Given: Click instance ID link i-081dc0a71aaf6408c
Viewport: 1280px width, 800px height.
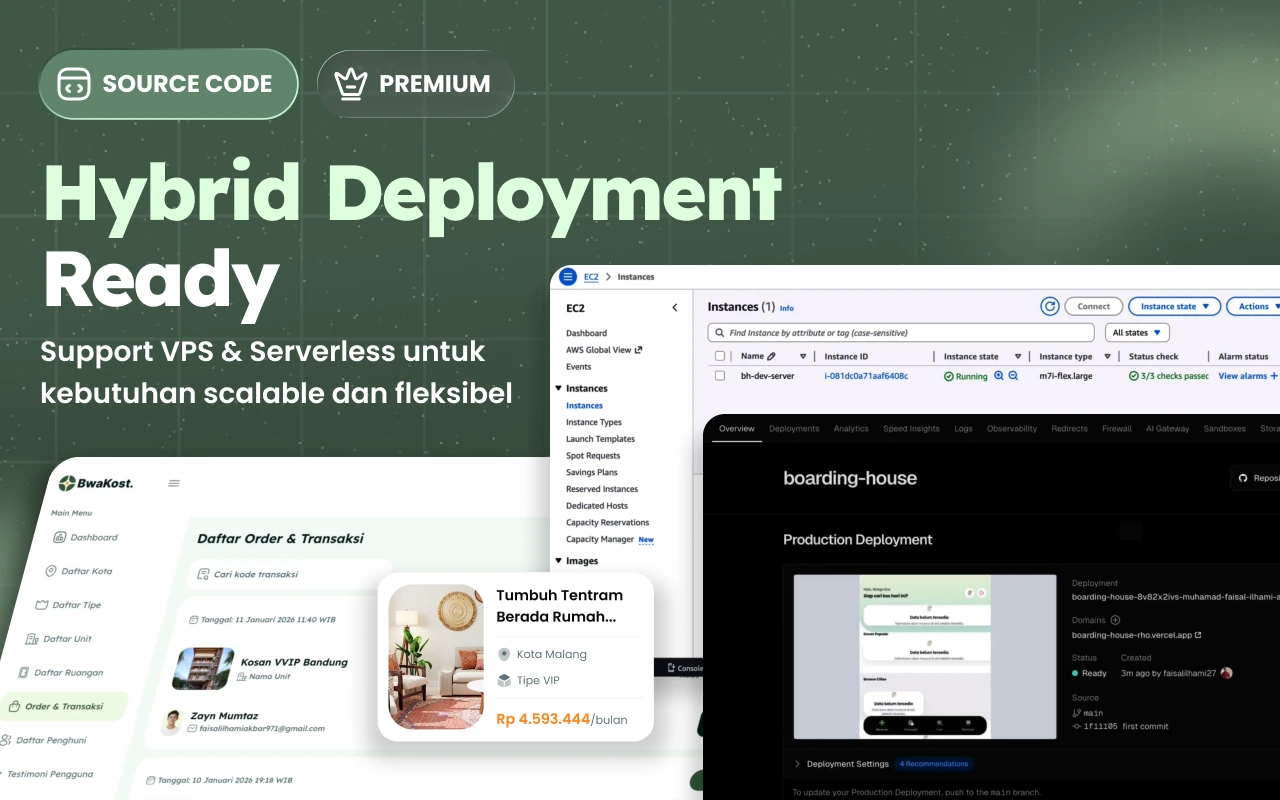Looking at the screenshot, I should pyautogui.click(x=866, y=376).
